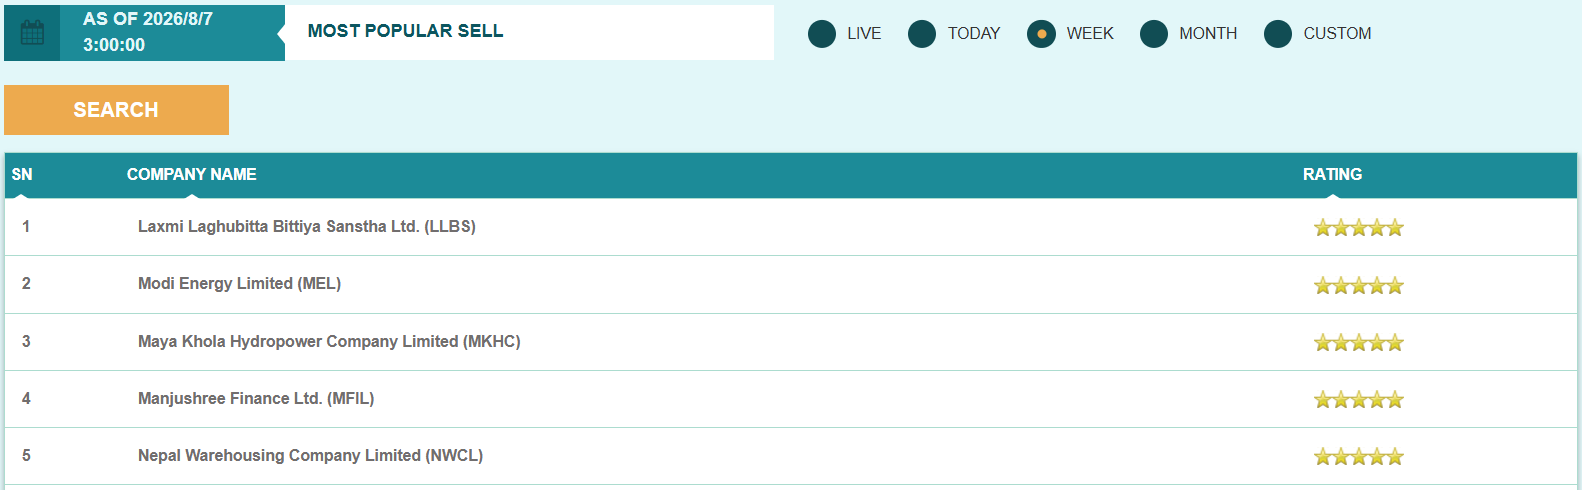Click the orange SEARCH button
1582x490 pixels.
coord(116,110)
